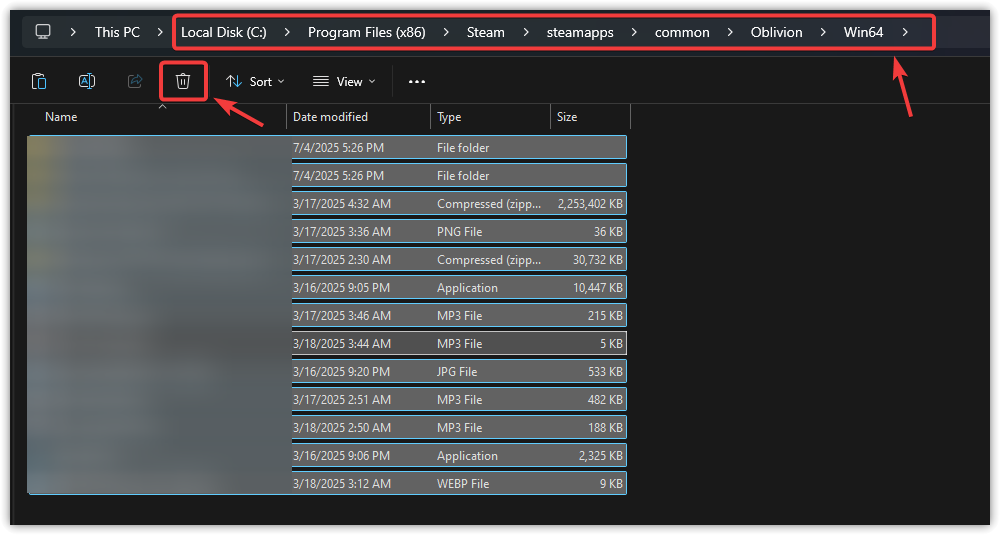The image size is (1000, 535).
Task: Go to Local Disk (C:) breadcrumb
Action: click(x=224, y=32)
